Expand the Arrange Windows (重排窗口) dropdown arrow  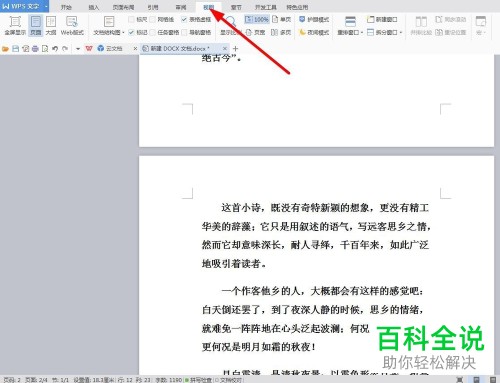point(362,32)
